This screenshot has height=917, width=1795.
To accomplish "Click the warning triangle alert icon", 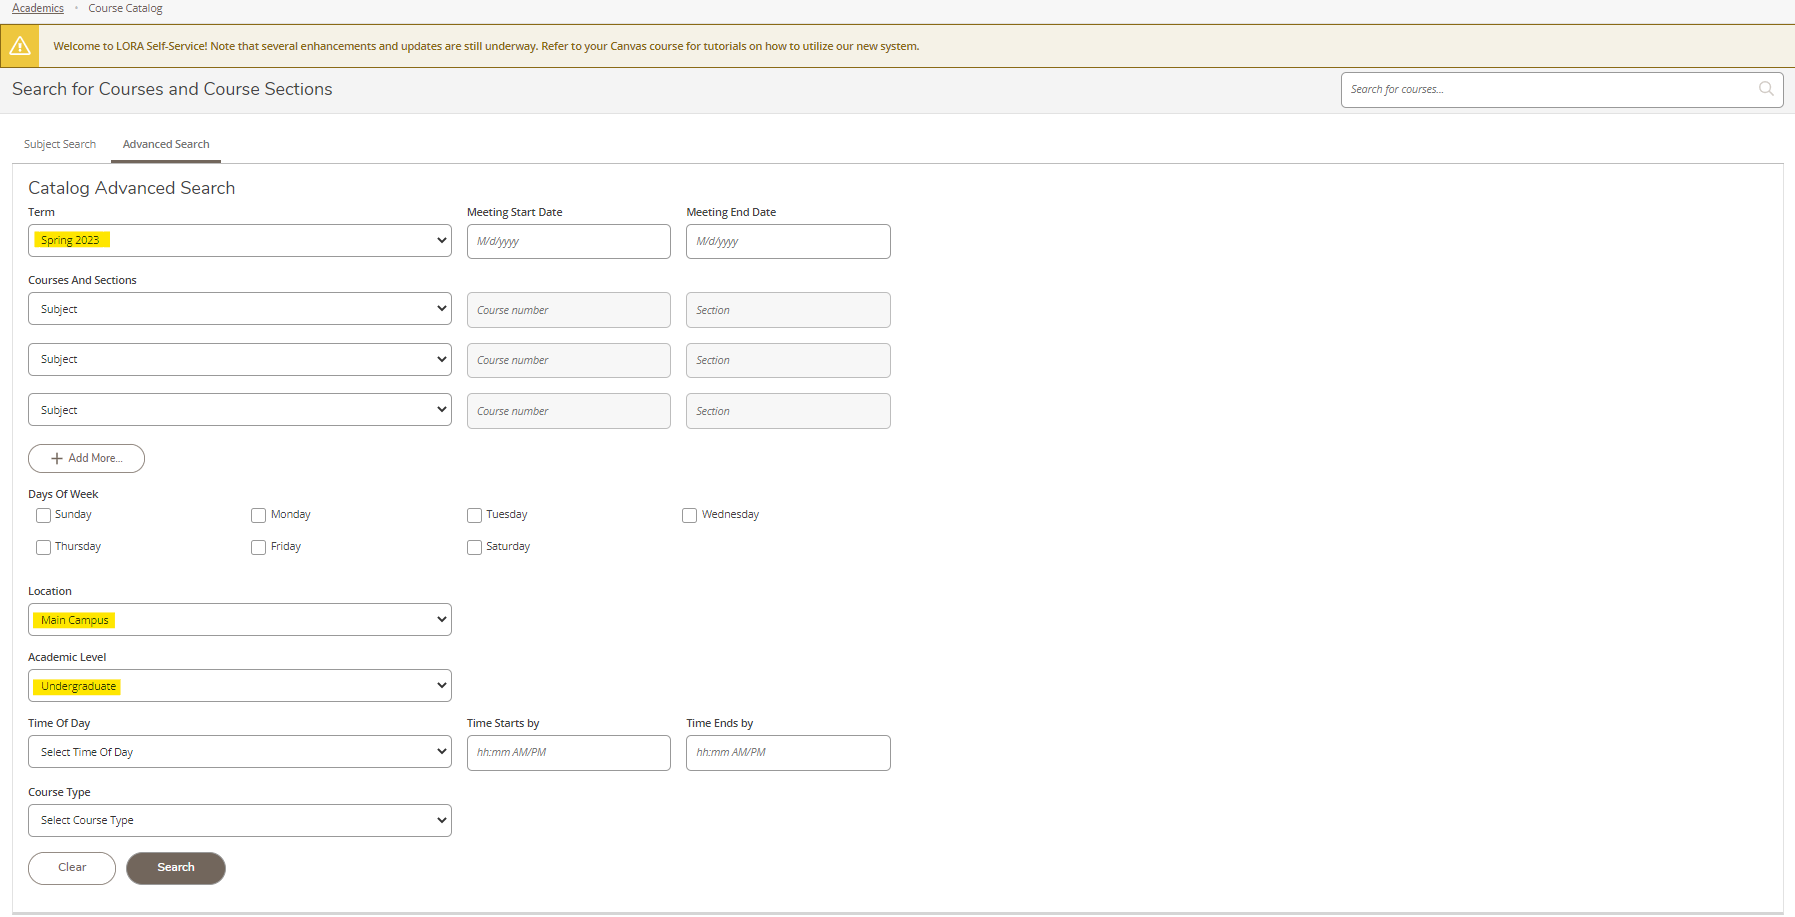I will point(20,46).
